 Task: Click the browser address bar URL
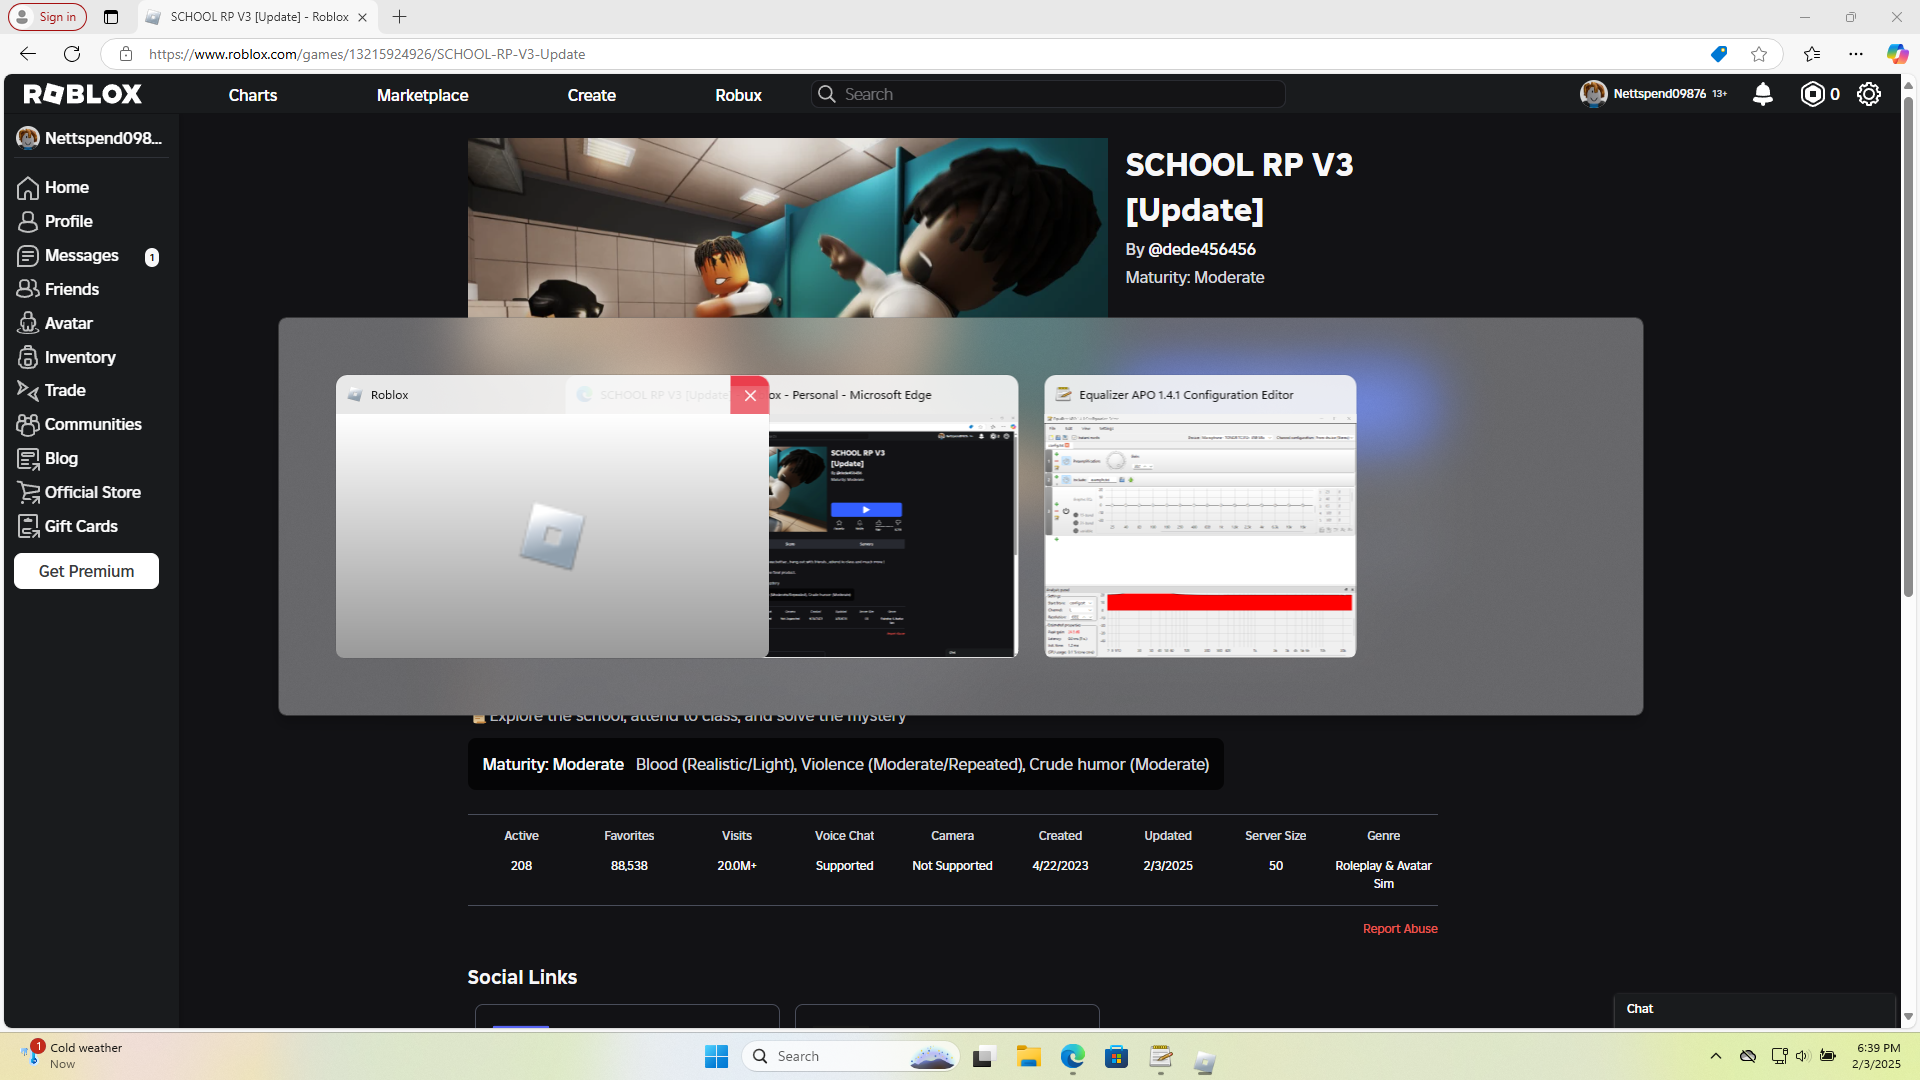click(367, 54)
